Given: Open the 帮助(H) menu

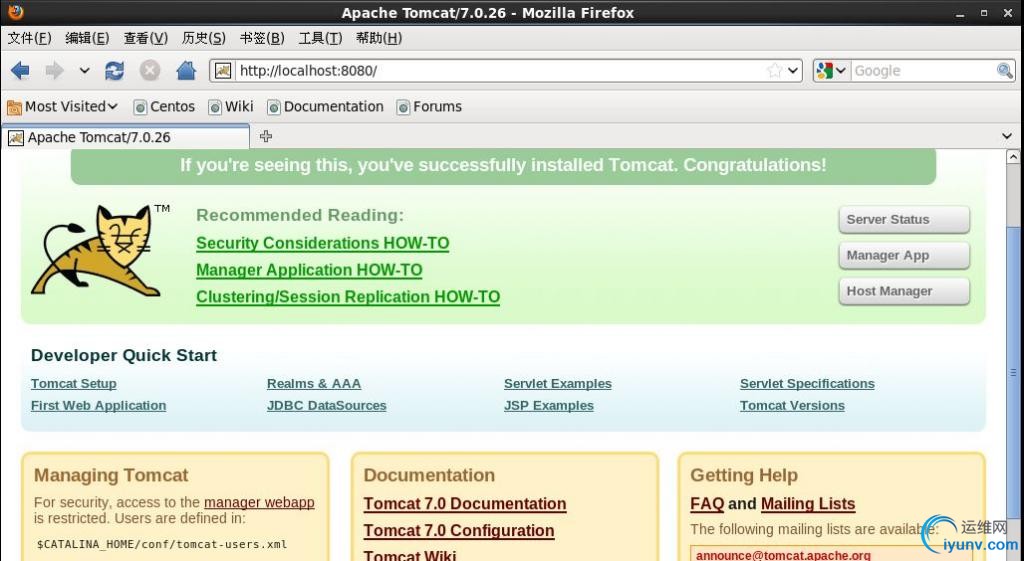Looking at the screenshot, I should (x=379, y=38).
